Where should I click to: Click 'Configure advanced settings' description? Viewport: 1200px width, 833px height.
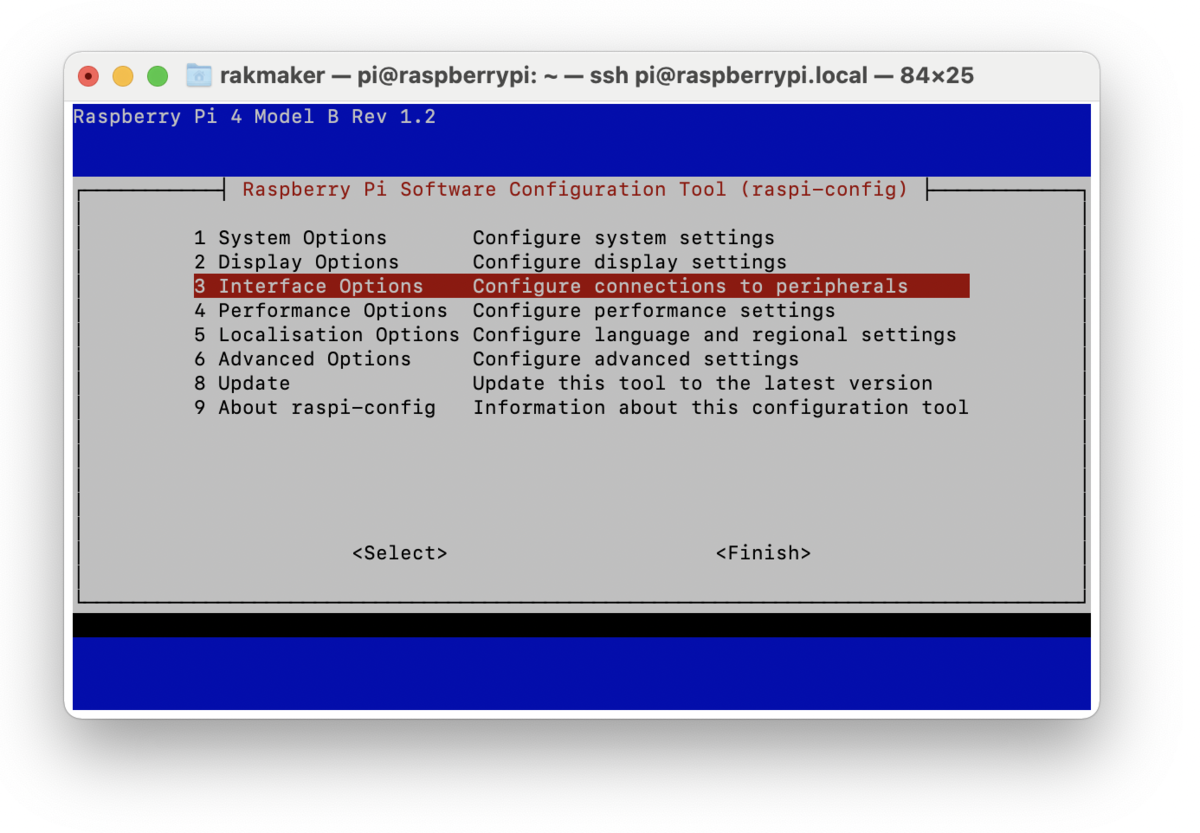tap(635, 359)
